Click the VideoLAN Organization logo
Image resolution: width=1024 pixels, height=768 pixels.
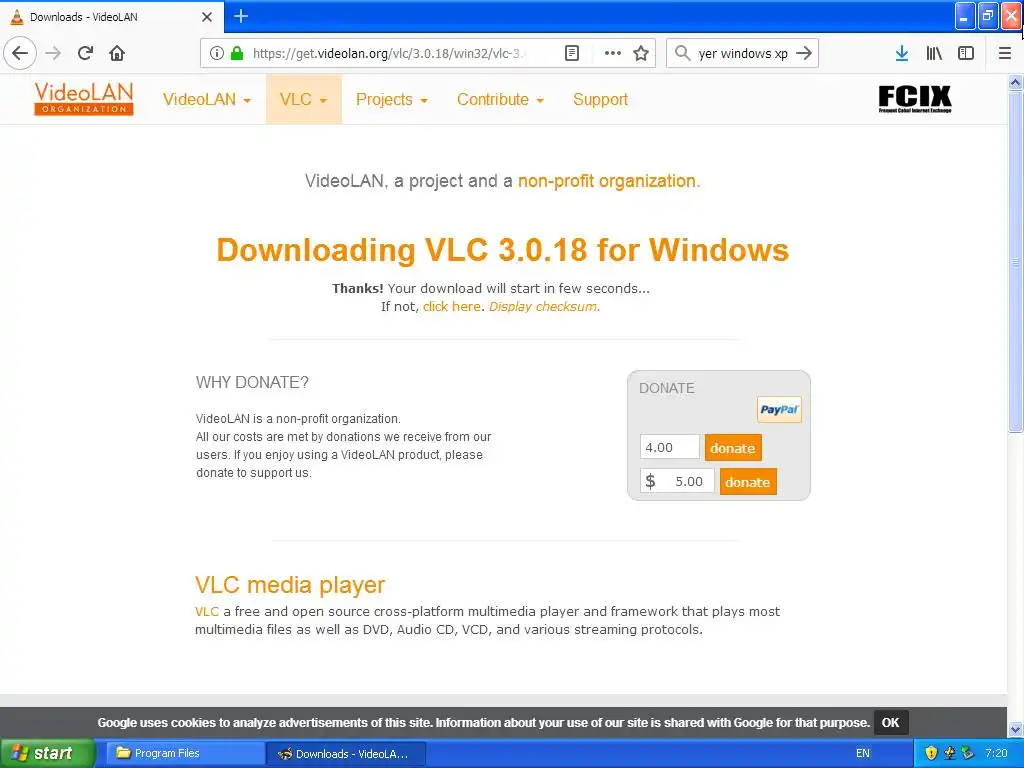[84, 99]
